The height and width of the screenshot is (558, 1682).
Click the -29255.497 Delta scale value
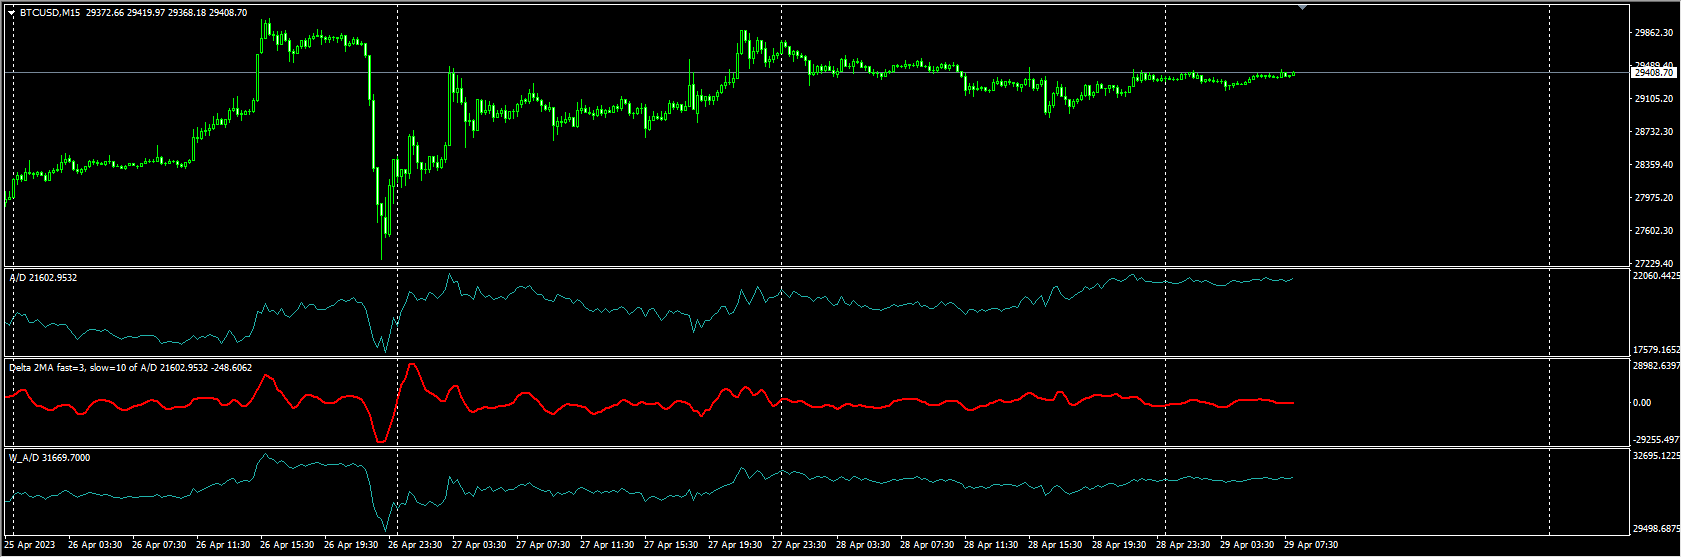[1656, 440]
